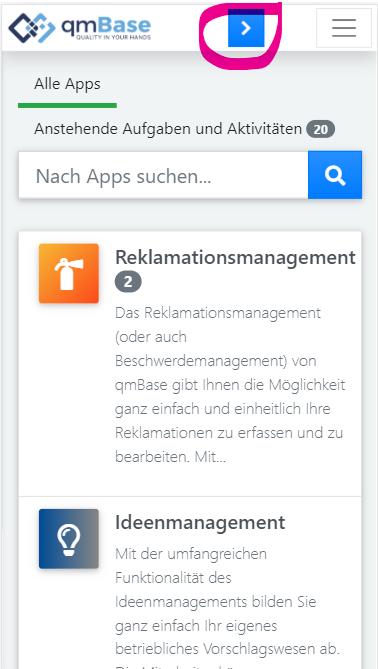Viewport: 378px width, 669px height.
Task: Click the 2 badge under Reklamationsmanagement
Action: click(x=128, y=282)
